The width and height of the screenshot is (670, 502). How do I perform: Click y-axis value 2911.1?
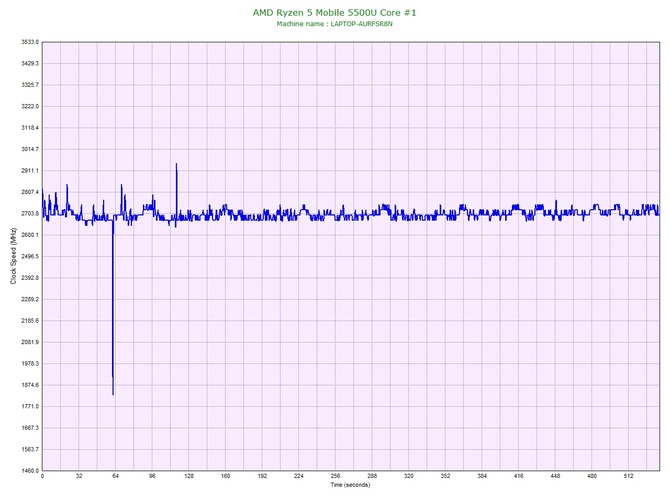tap(30, 170)
